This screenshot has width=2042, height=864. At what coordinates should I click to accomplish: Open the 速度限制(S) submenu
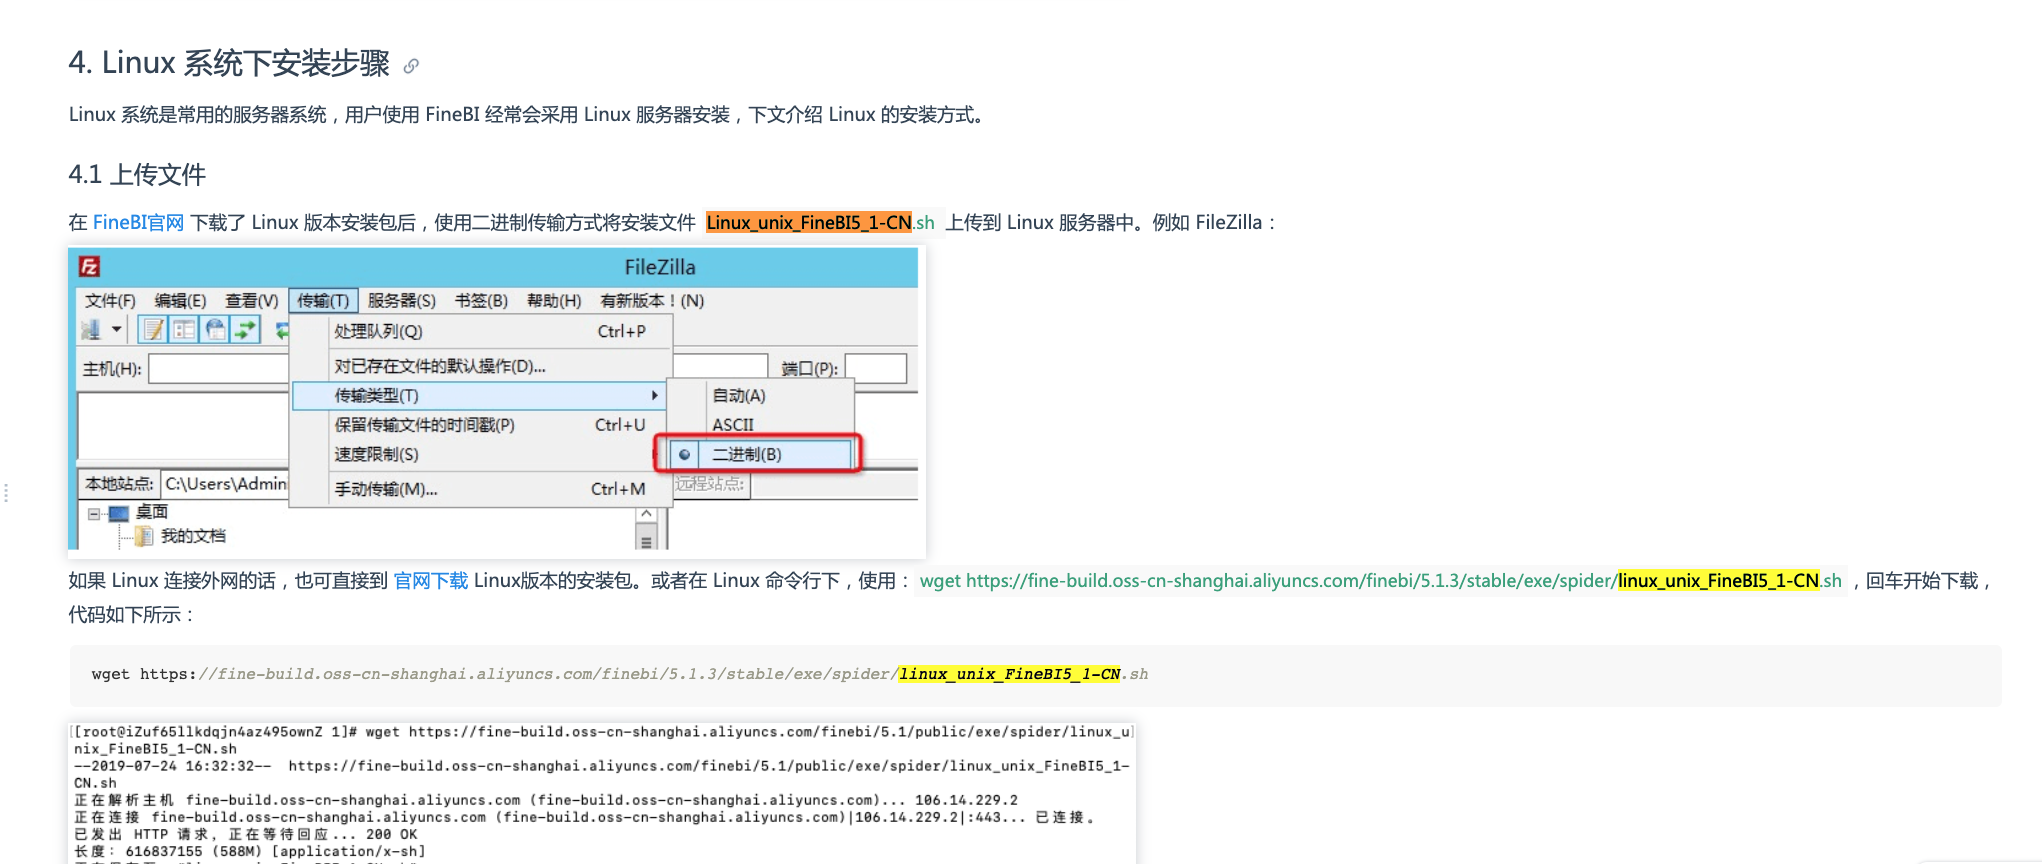click(x=481, y=454)
